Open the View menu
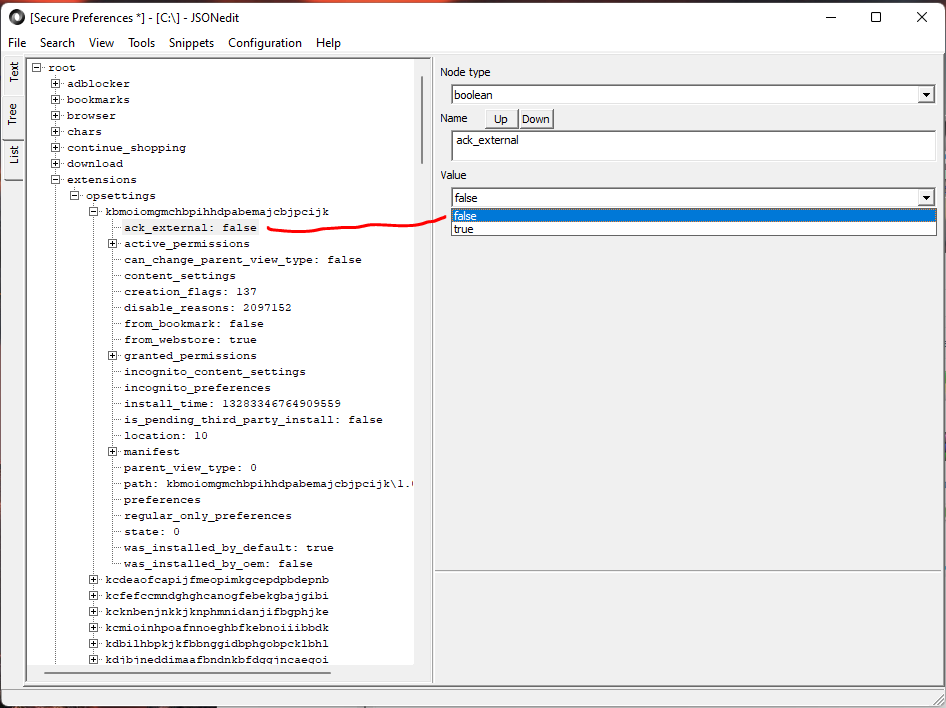Screen dimensions: 946x708 (101, 43)
